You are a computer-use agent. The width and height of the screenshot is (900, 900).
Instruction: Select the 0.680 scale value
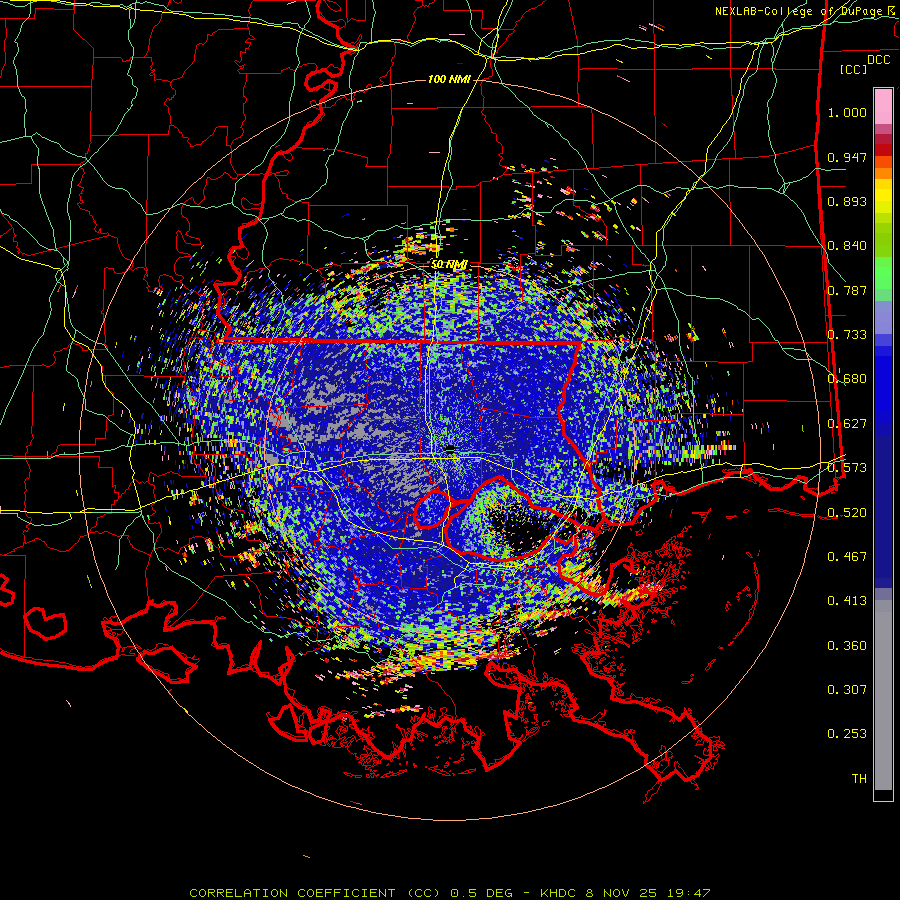847,379
